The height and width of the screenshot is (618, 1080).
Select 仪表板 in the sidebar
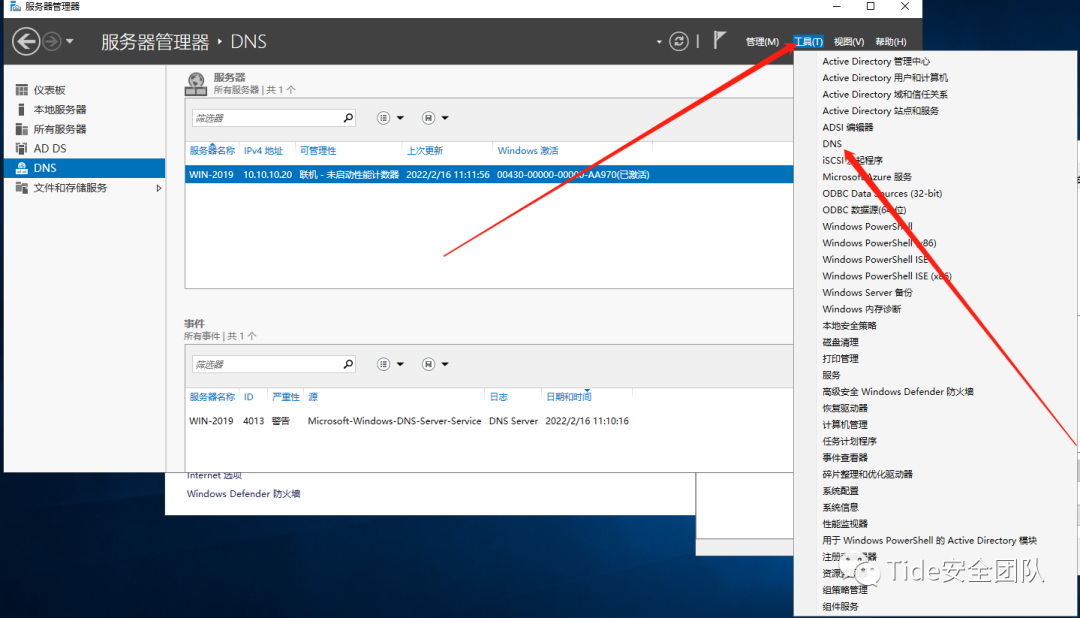[x=50, y=90]
